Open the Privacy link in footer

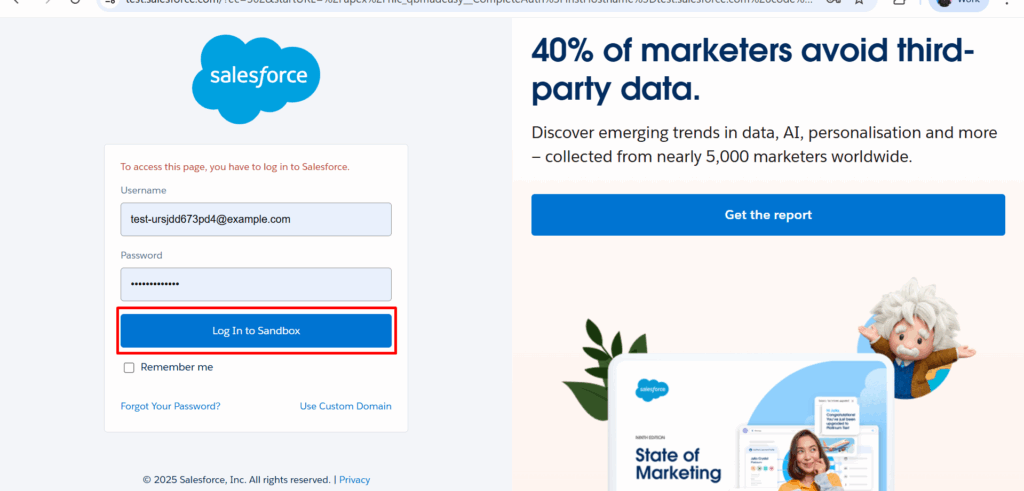[354, 480]
